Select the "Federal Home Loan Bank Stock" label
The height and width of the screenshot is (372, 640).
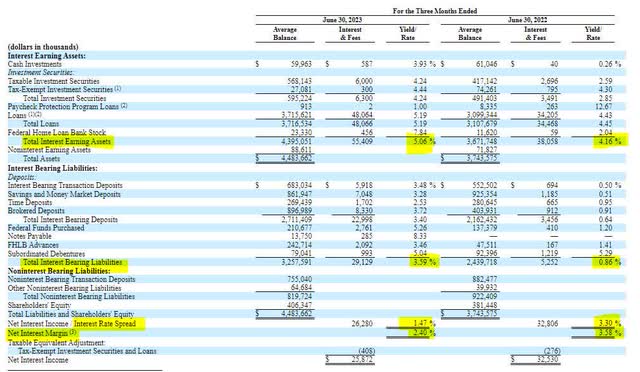pos(57,132)
